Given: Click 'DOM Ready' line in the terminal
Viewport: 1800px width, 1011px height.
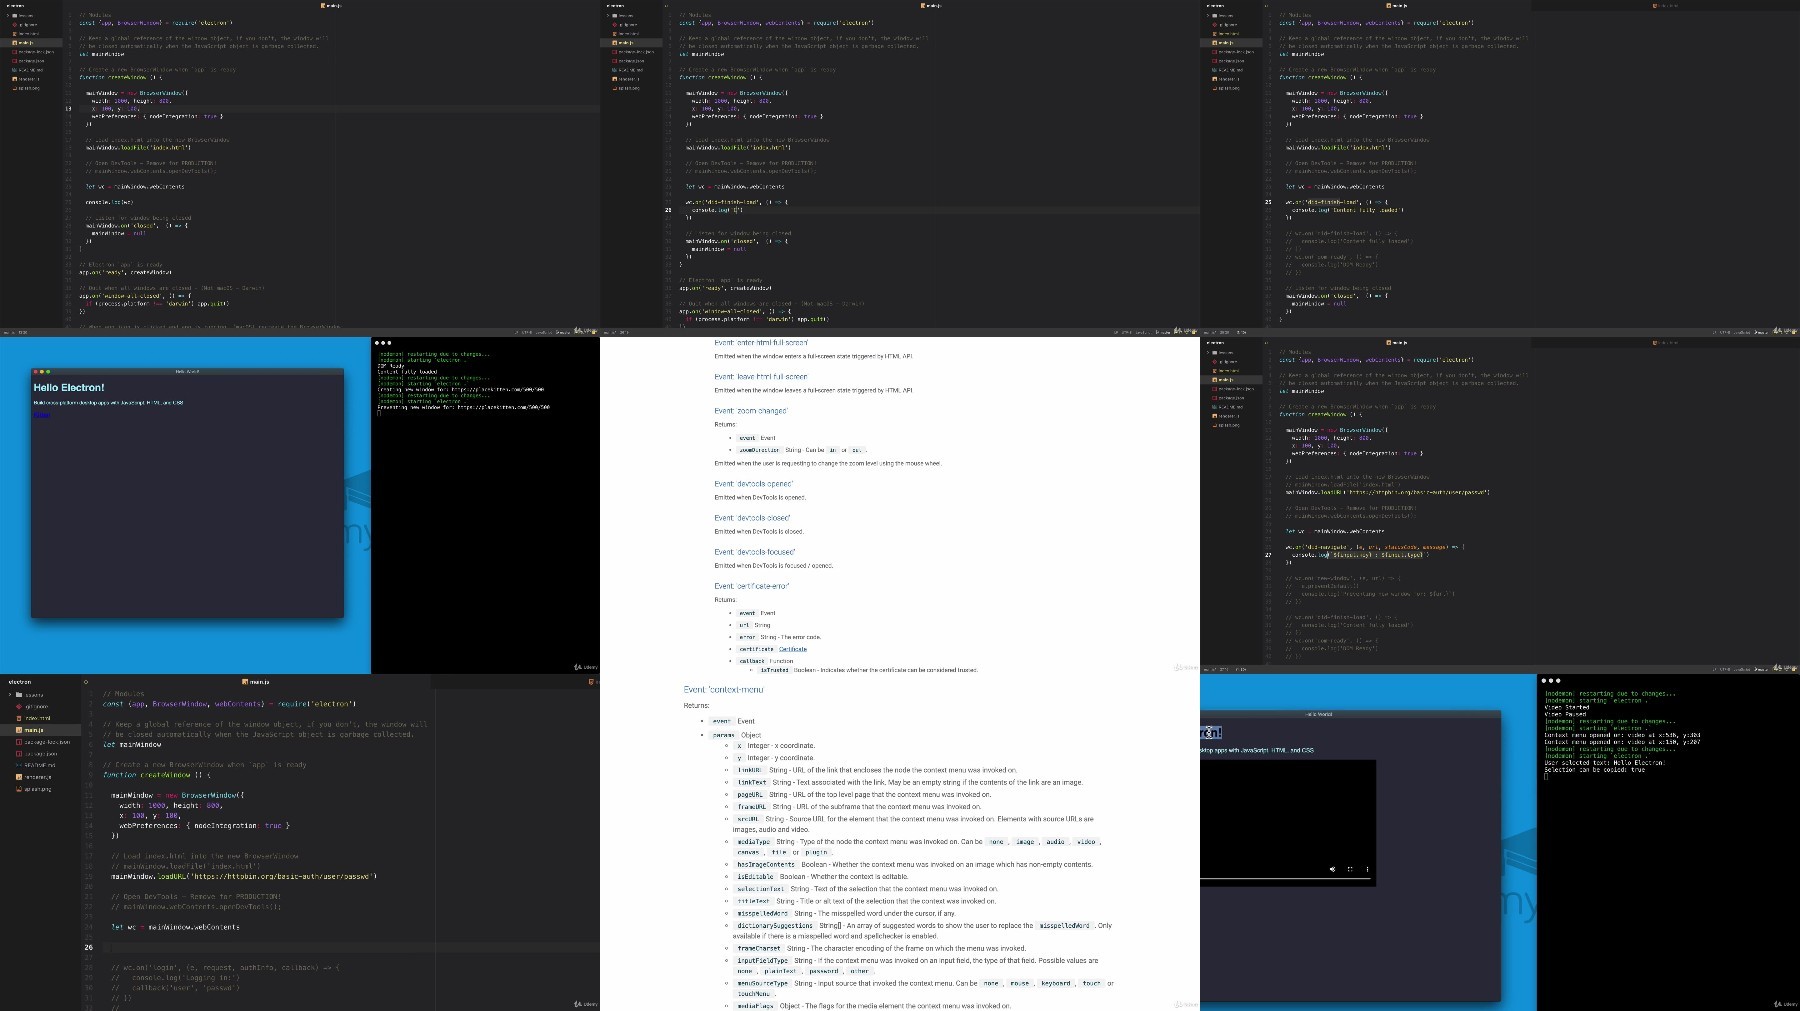Looking at the screenshot, I should [391, 365].
